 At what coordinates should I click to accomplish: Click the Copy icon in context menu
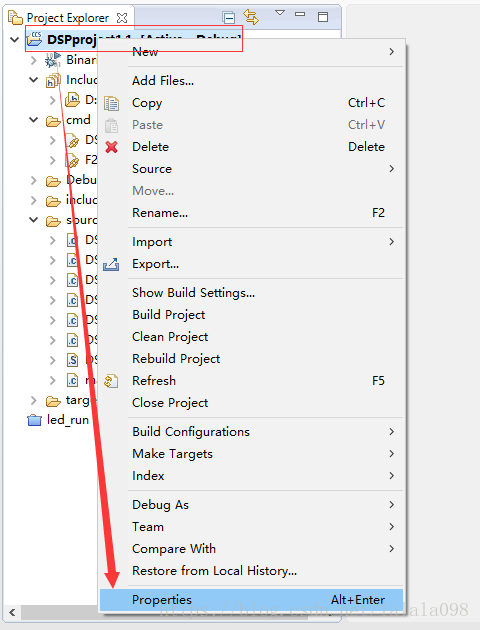click(111, 103)
